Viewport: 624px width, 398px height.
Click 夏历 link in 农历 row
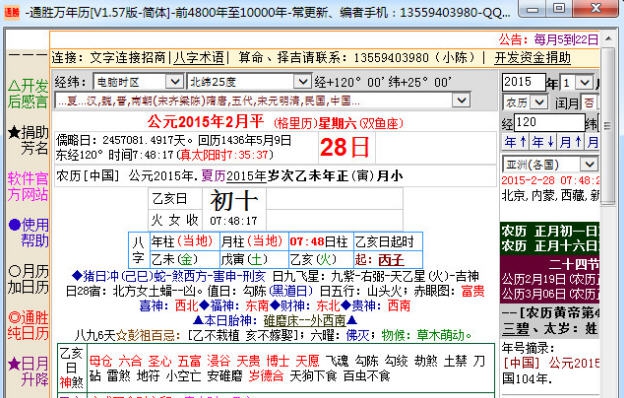click(214, 176)
